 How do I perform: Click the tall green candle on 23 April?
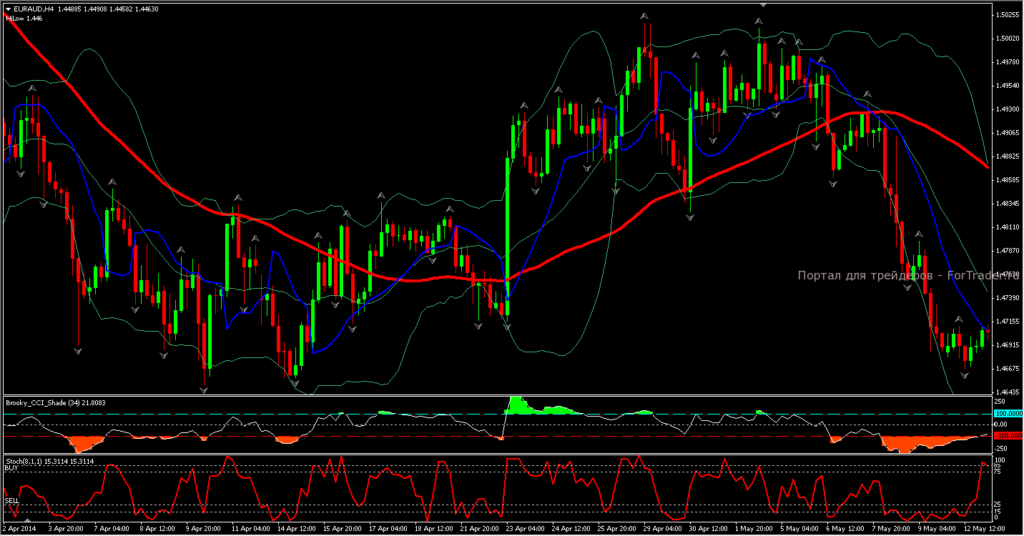coord(508,220)
